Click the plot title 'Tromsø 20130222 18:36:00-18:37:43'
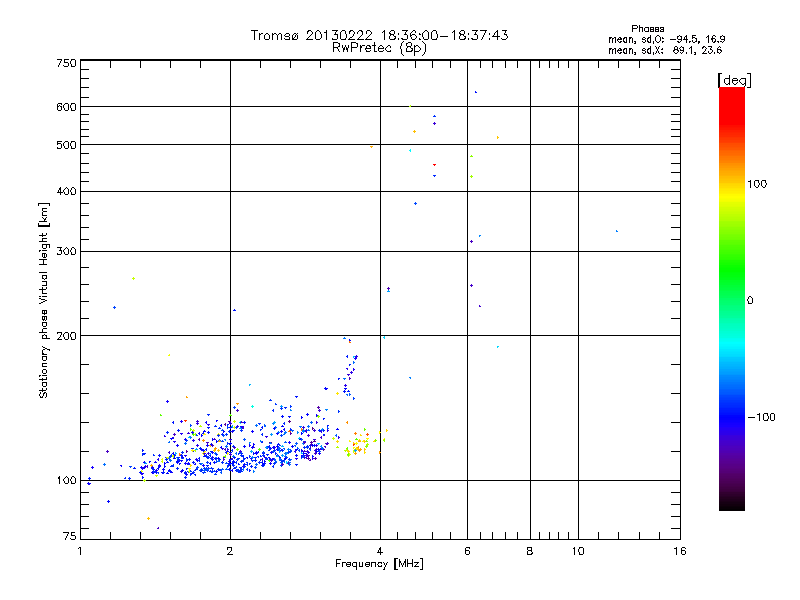This screenshot has height=600, width=800. (x=379, y=35)
